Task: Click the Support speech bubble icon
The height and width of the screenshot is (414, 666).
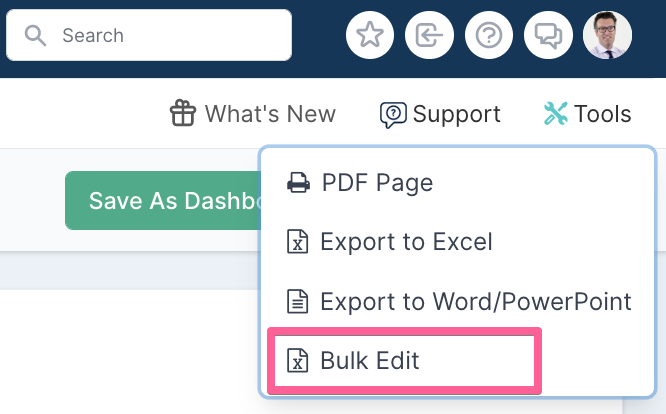Action: tap(393, 115)
